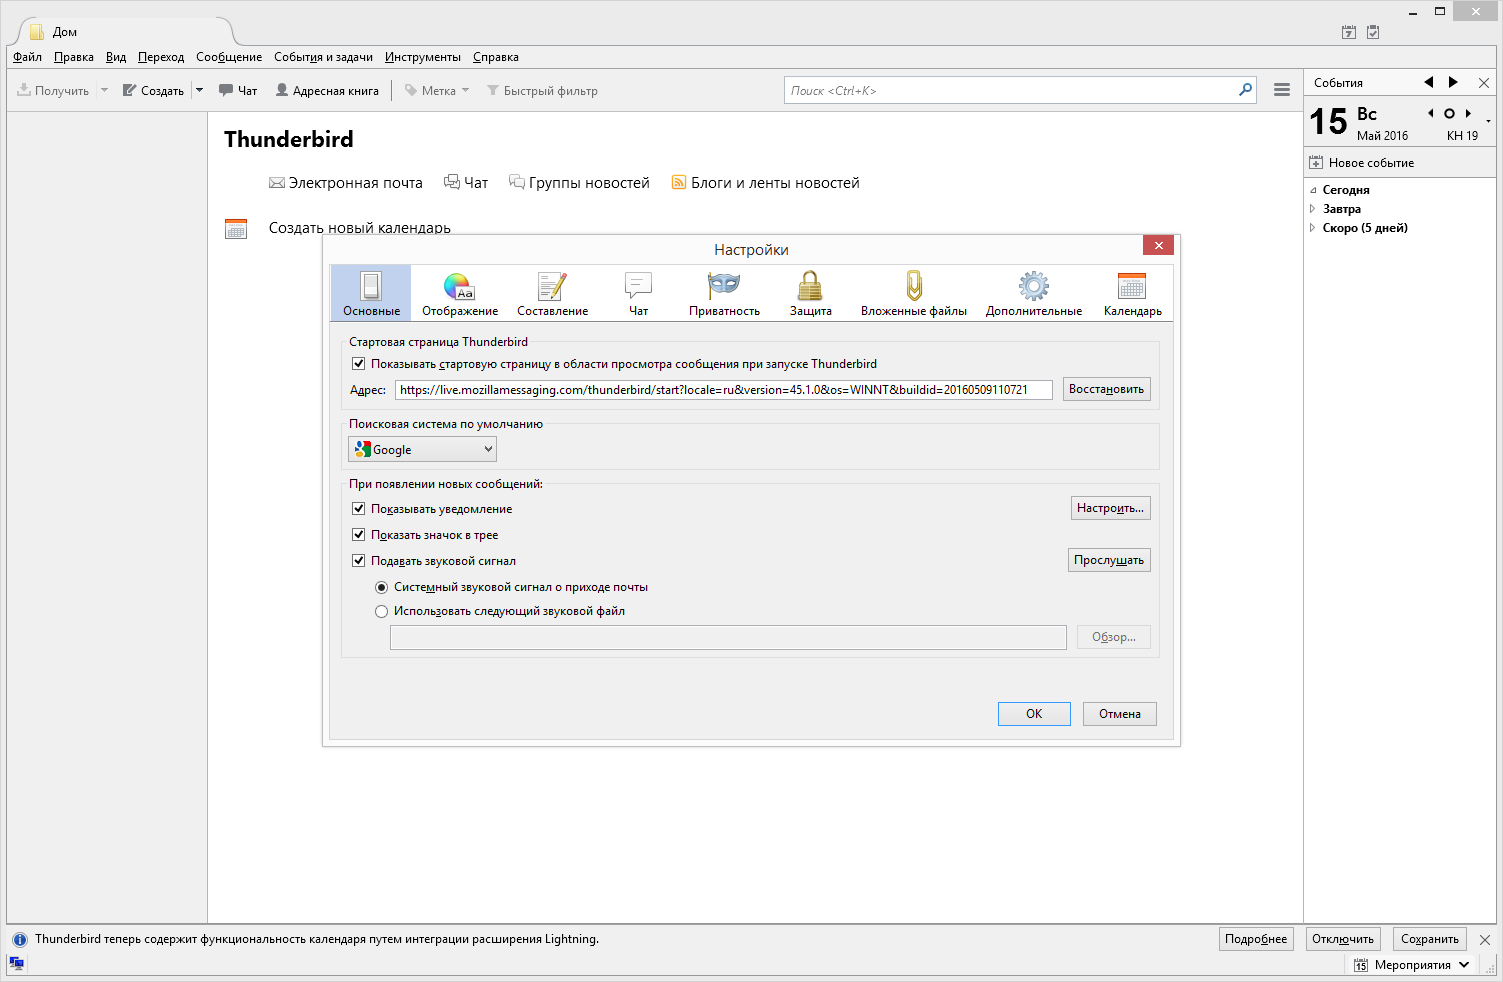Click the Восстановить button
Image resolution: width=1503 pixels, height=982 pixels.
click(1106, 389)
